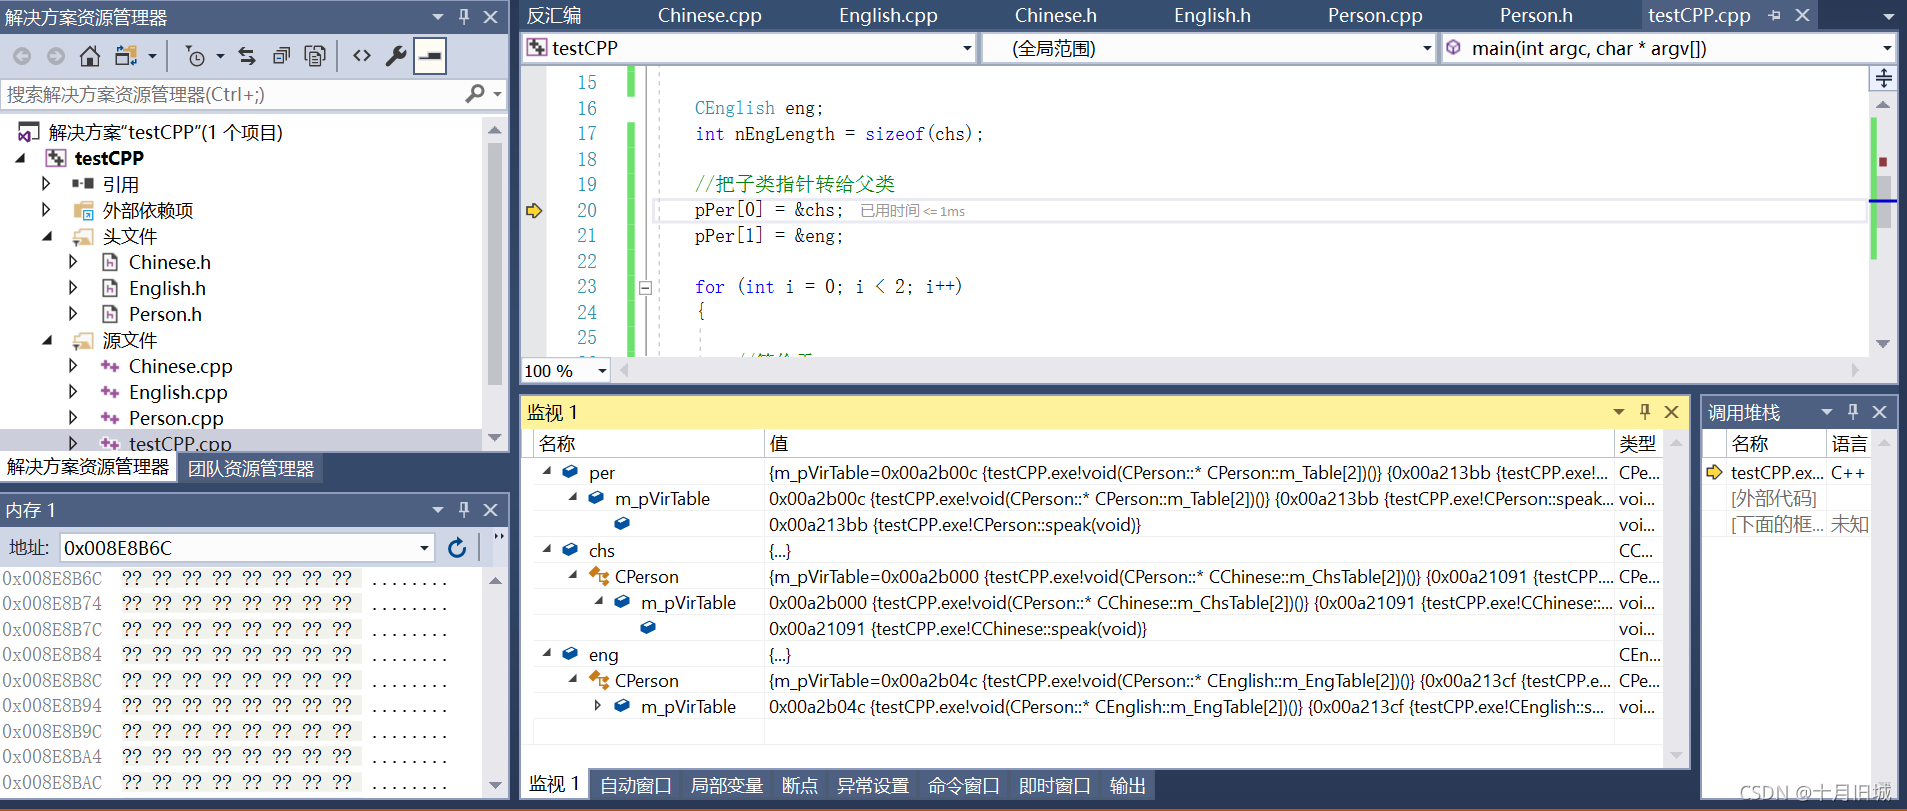This screenshot has height=811, width=1907.
Task: Click the pending changes filter clock icon
Action: pyautogui.click(x=196, y=56)
